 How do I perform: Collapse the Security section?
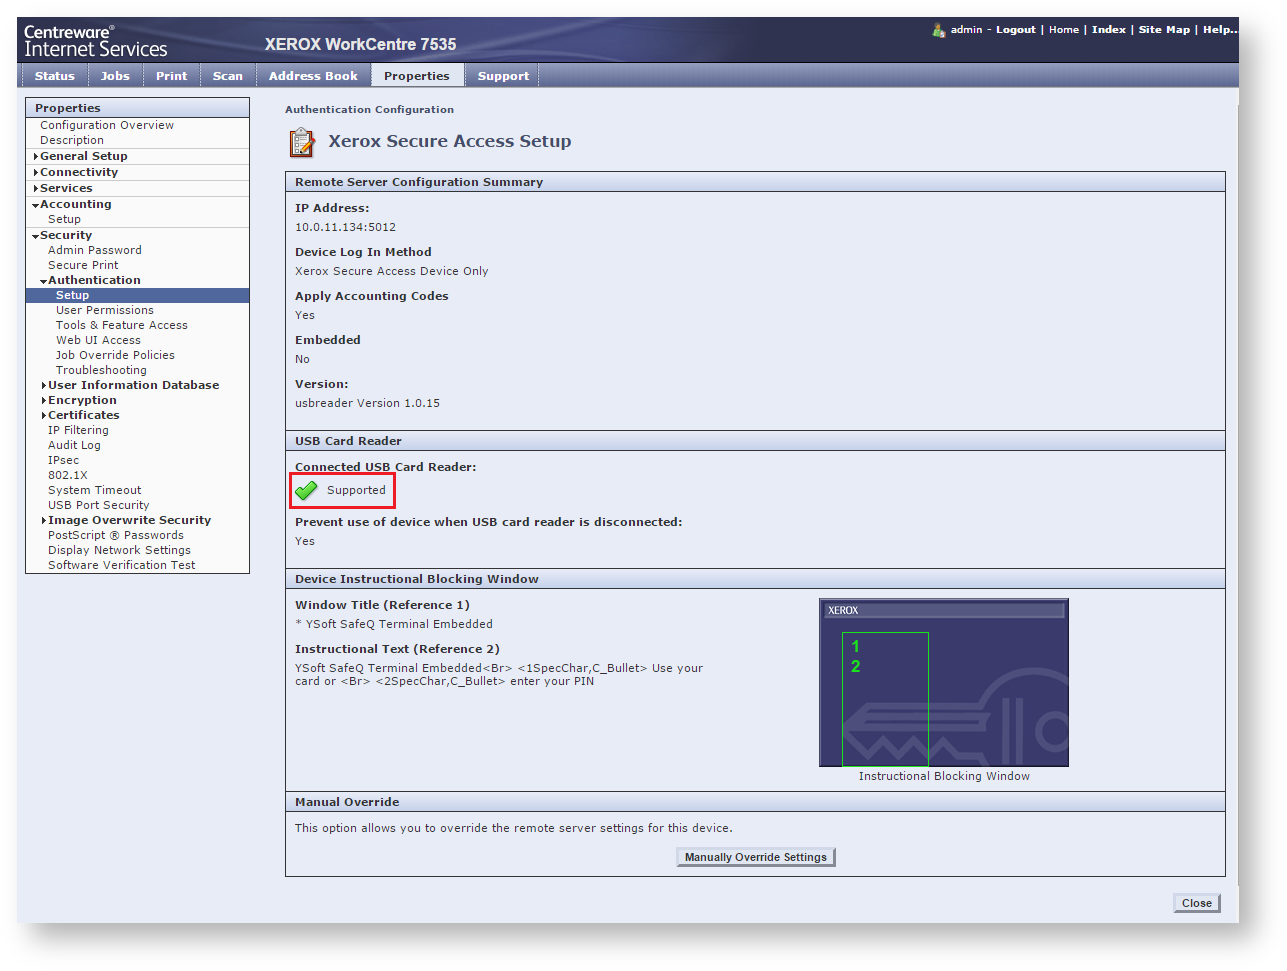click(x=65, y=235)
